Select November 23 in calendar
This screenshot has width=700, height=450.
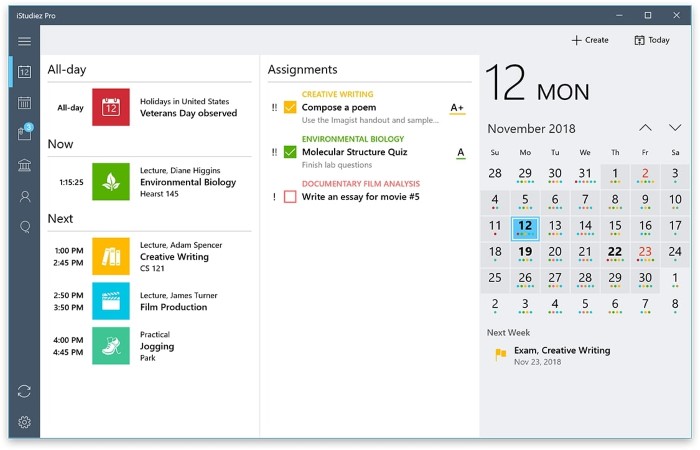[645, 254]
